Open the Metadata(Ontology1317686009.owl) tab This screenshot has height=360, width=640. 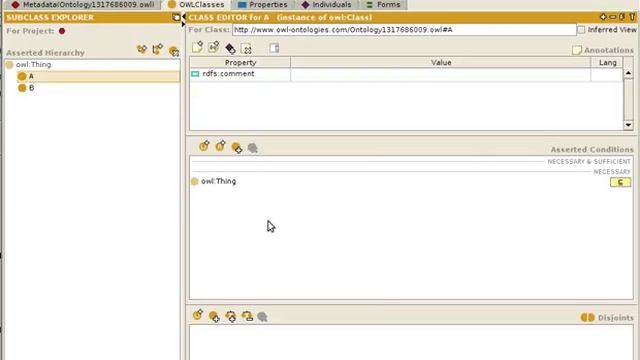pos(83,4)
